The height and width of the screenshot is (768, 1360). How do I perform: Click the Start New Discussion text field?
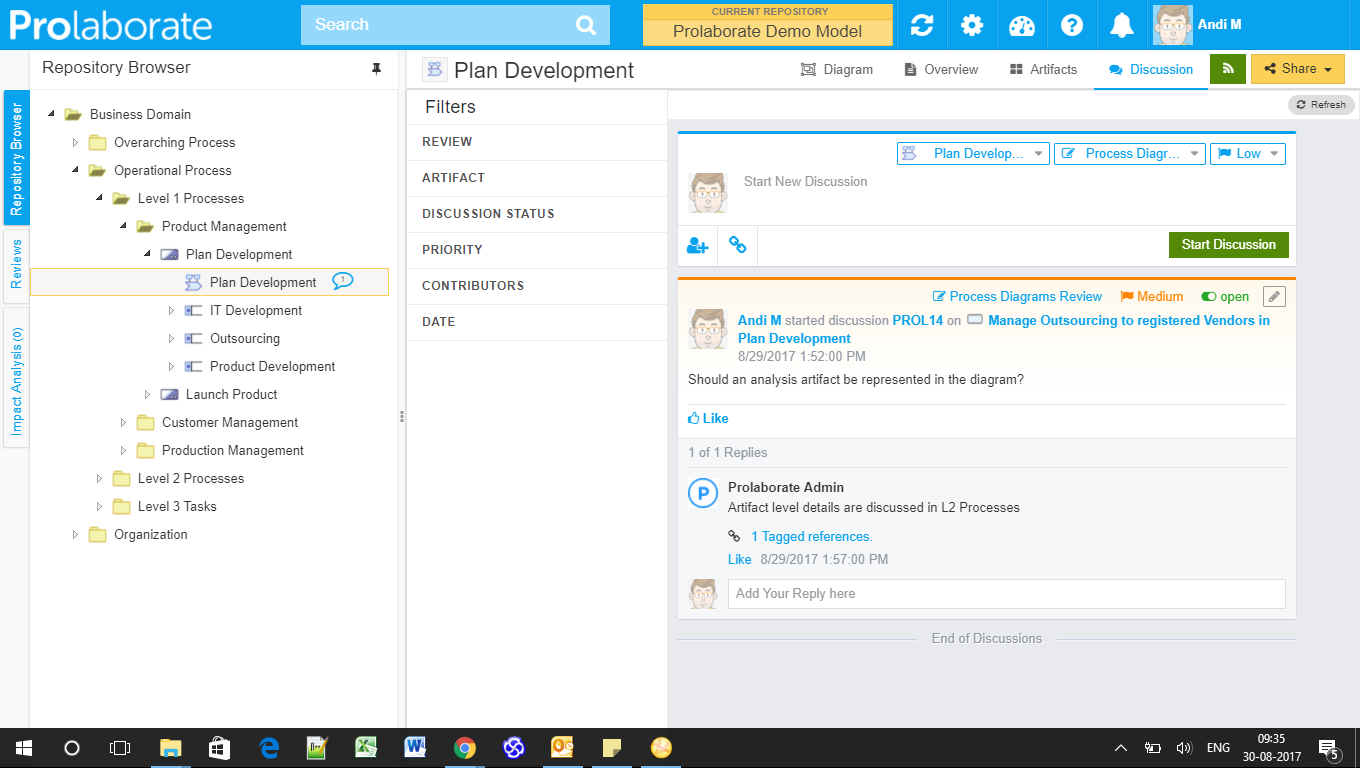click(x=1012, y=182)
